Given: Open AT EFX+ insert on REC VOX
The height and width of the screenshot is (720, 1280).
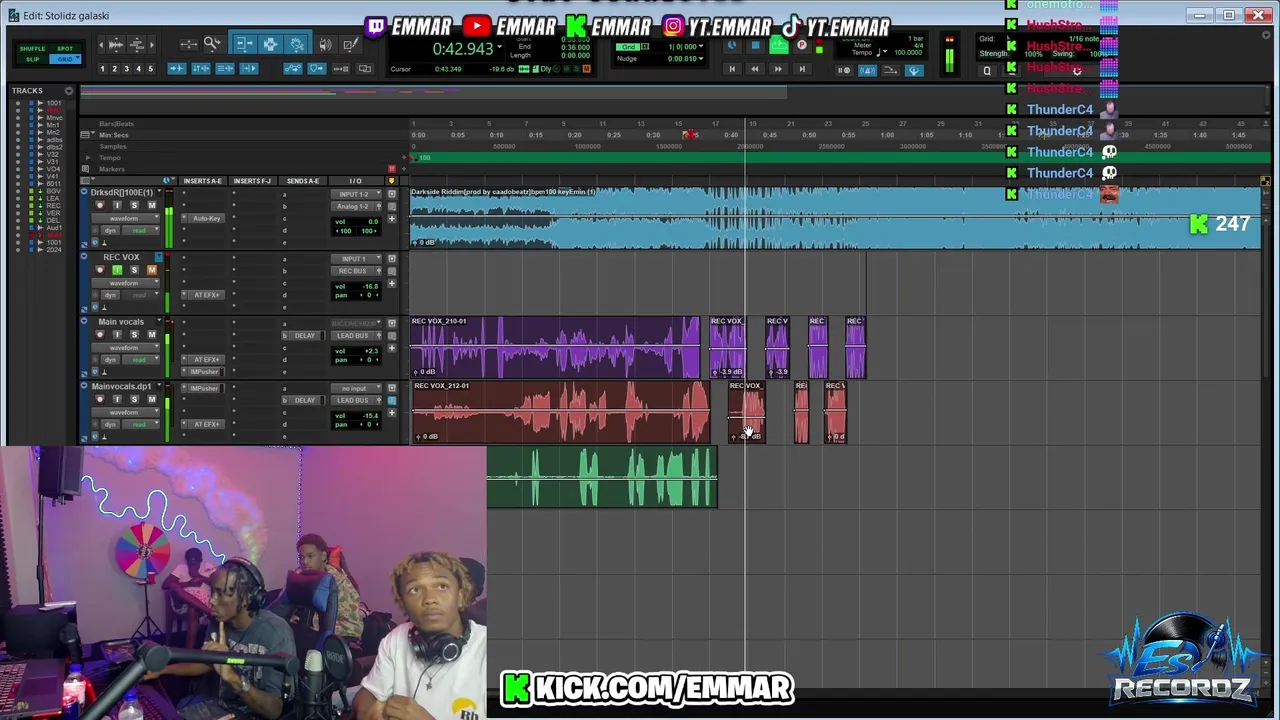Looking at the screenshot, I should coord(207,294).
